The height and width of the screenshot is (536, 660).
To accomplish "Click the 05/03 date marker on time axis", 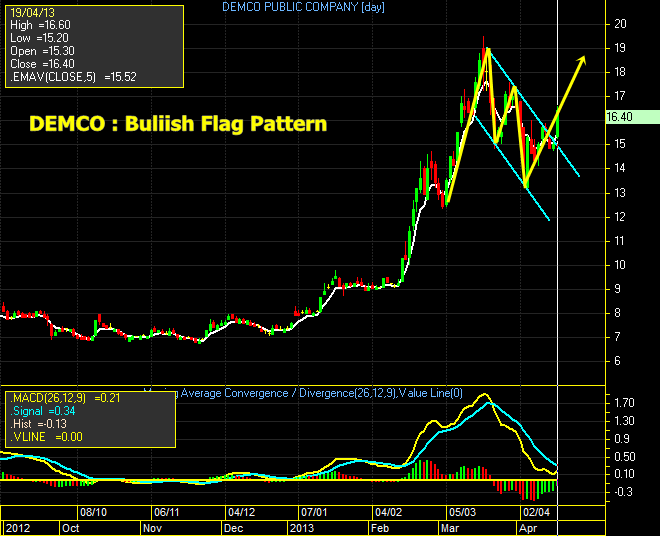I will (x=462, y=512).
